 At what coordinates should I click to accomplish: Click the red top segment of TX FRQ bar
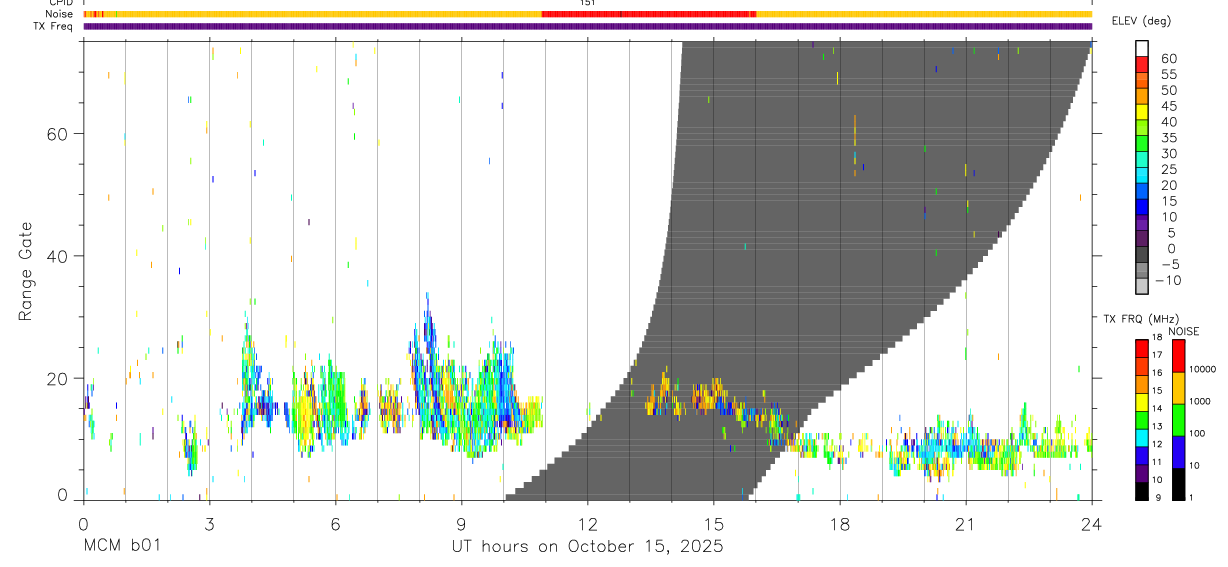[1142, 348]
